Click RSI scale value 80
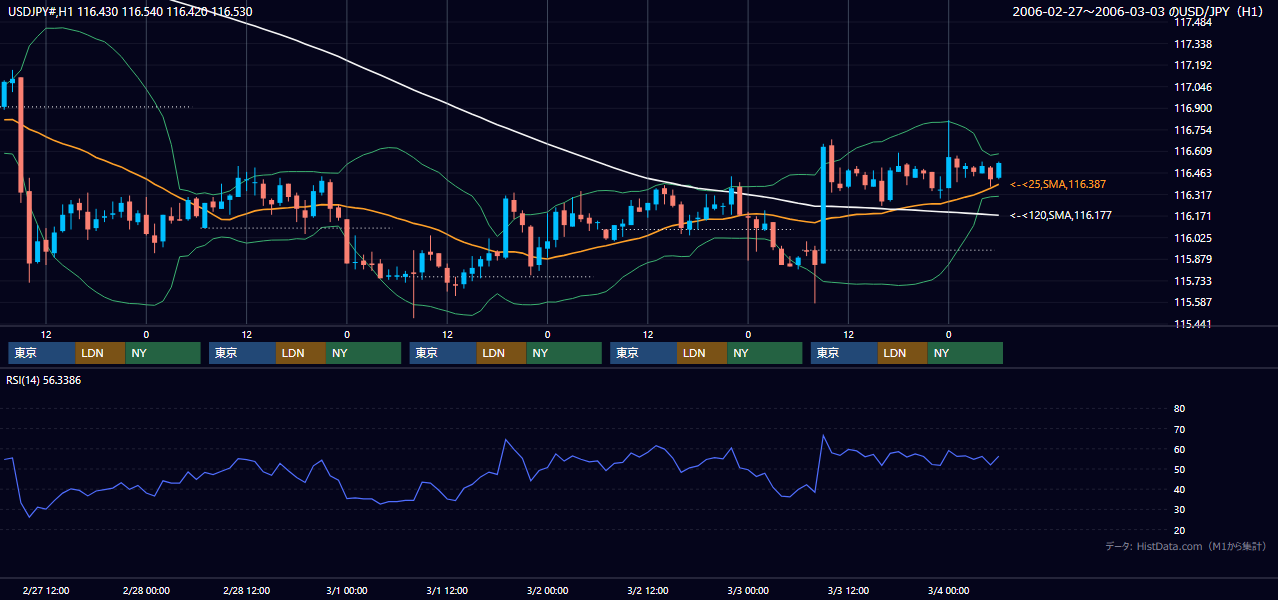 coord(1179,409)
